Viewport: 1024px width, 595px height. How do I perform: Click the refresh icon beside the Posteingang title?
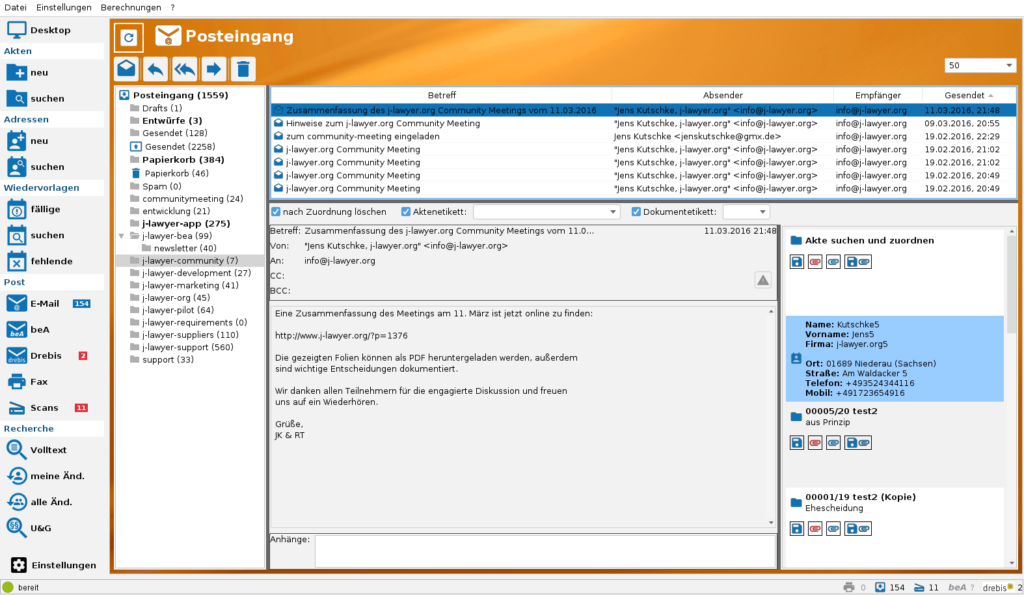tap(129, 37)
